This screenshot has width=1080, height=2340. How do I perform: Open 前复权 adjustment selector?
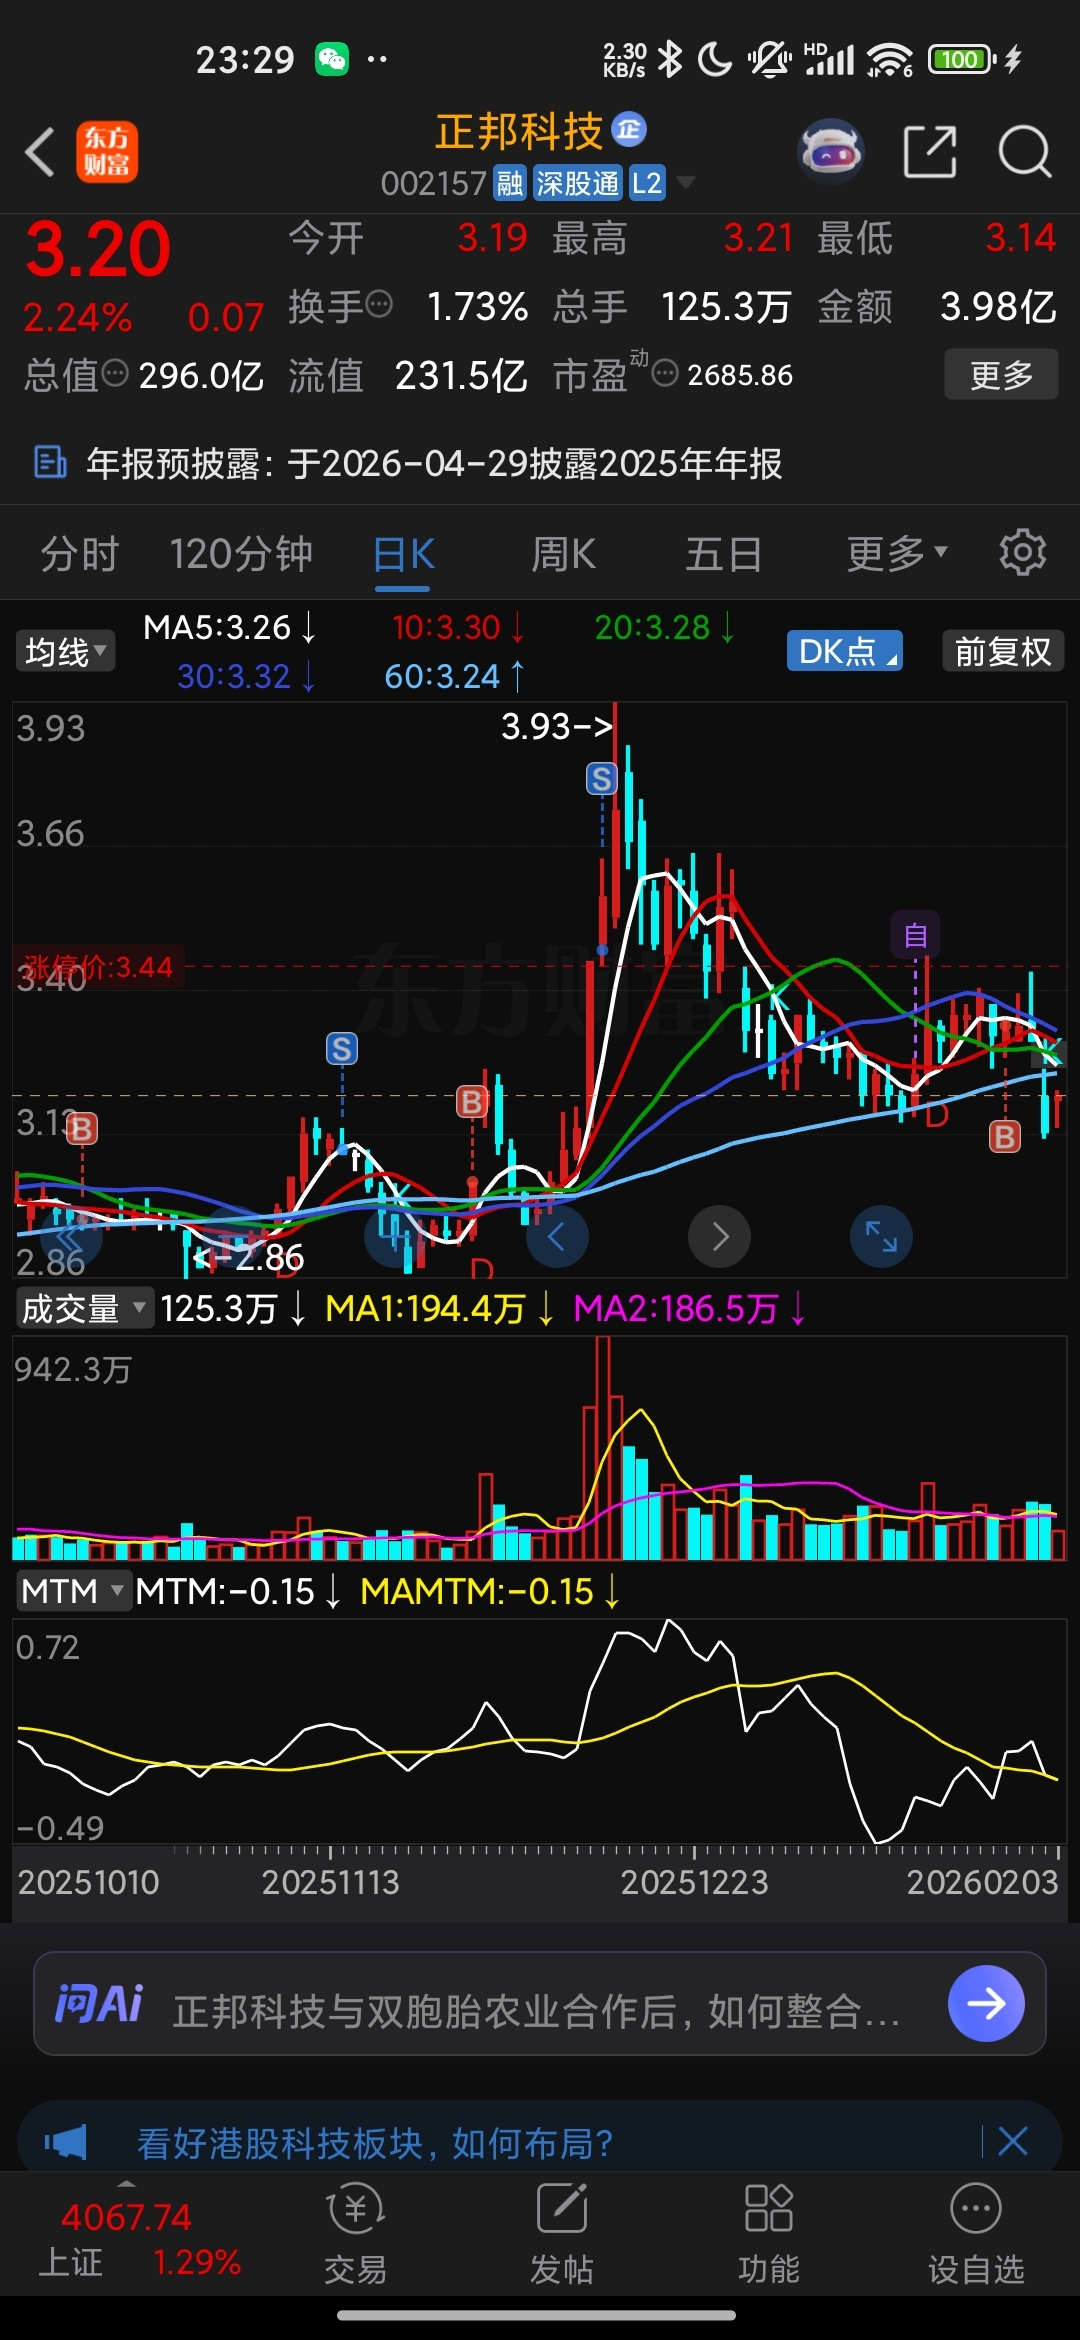point(1003,652)
